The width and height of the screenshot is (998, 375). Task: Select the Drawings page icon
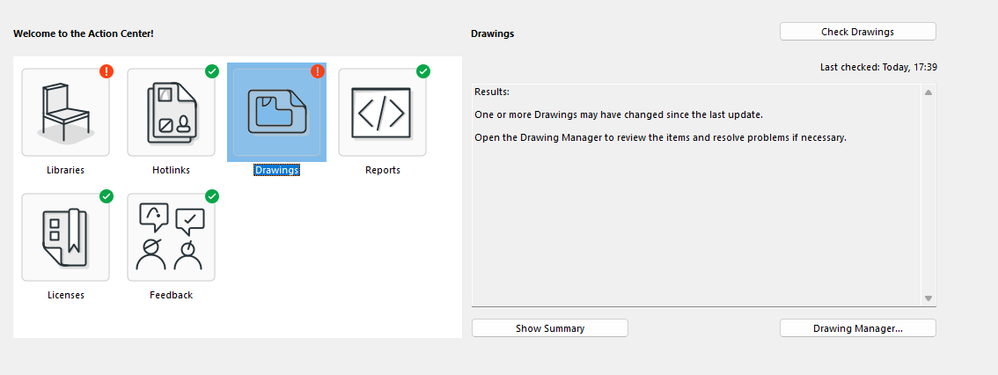pos(277,113)
